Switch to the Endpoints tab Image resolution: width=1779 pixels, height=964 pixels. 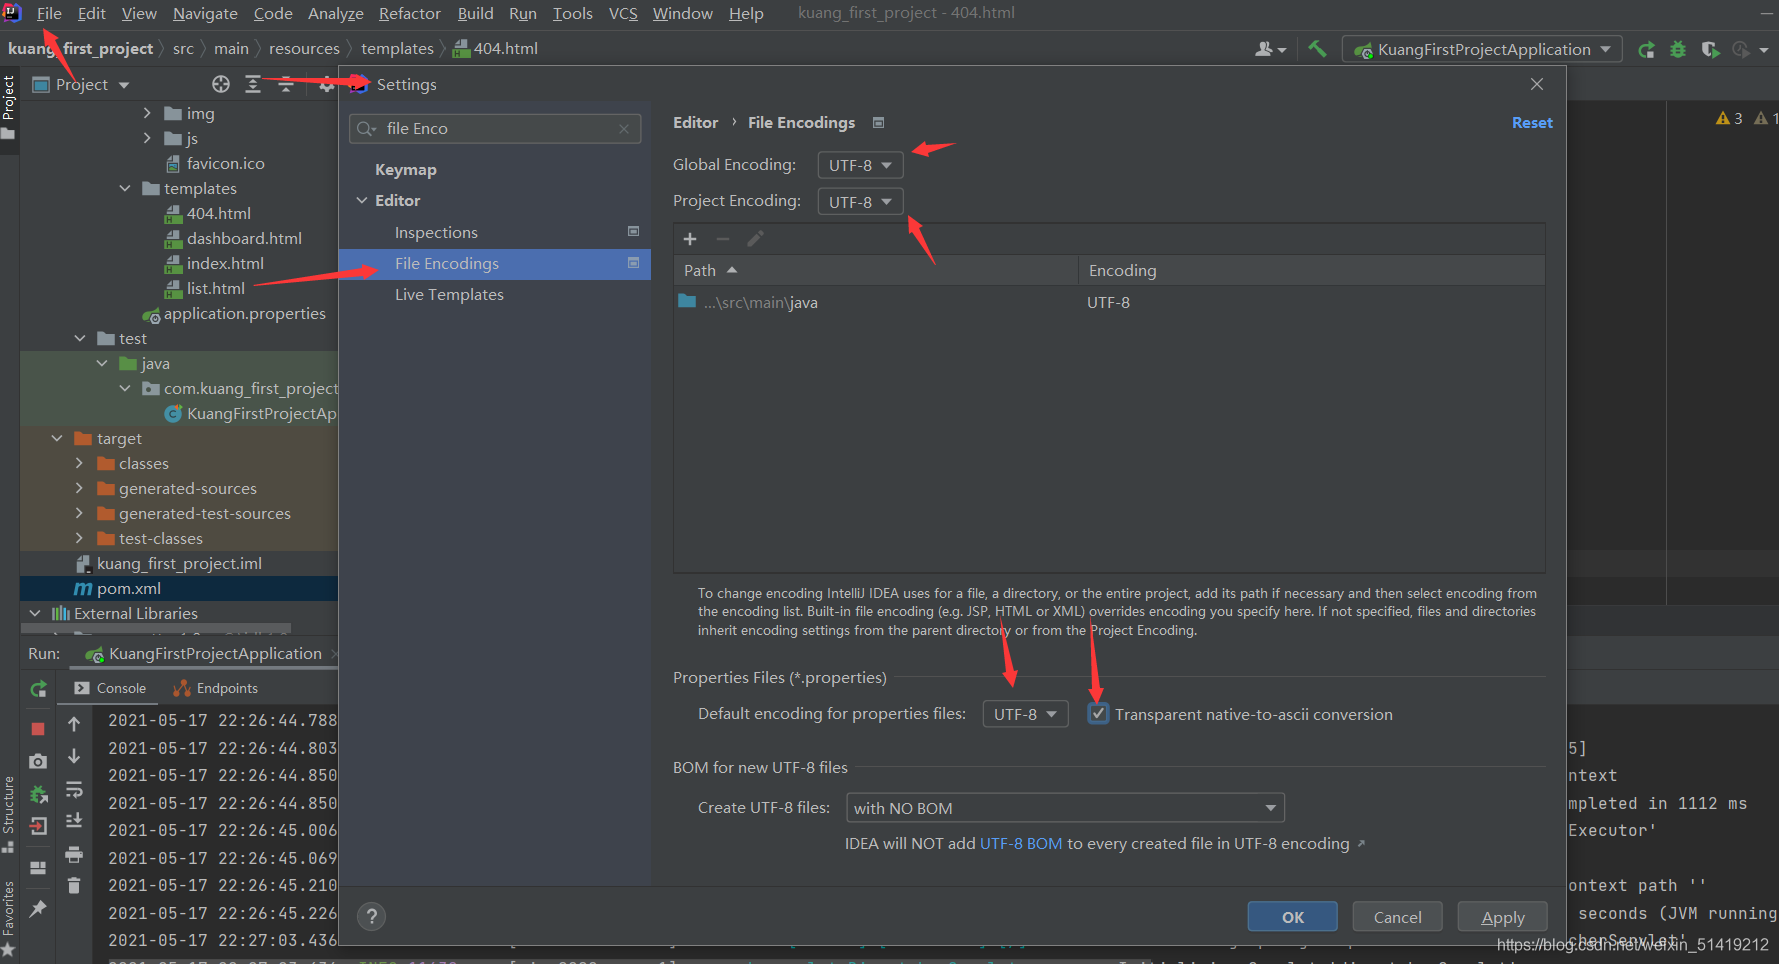226,688
